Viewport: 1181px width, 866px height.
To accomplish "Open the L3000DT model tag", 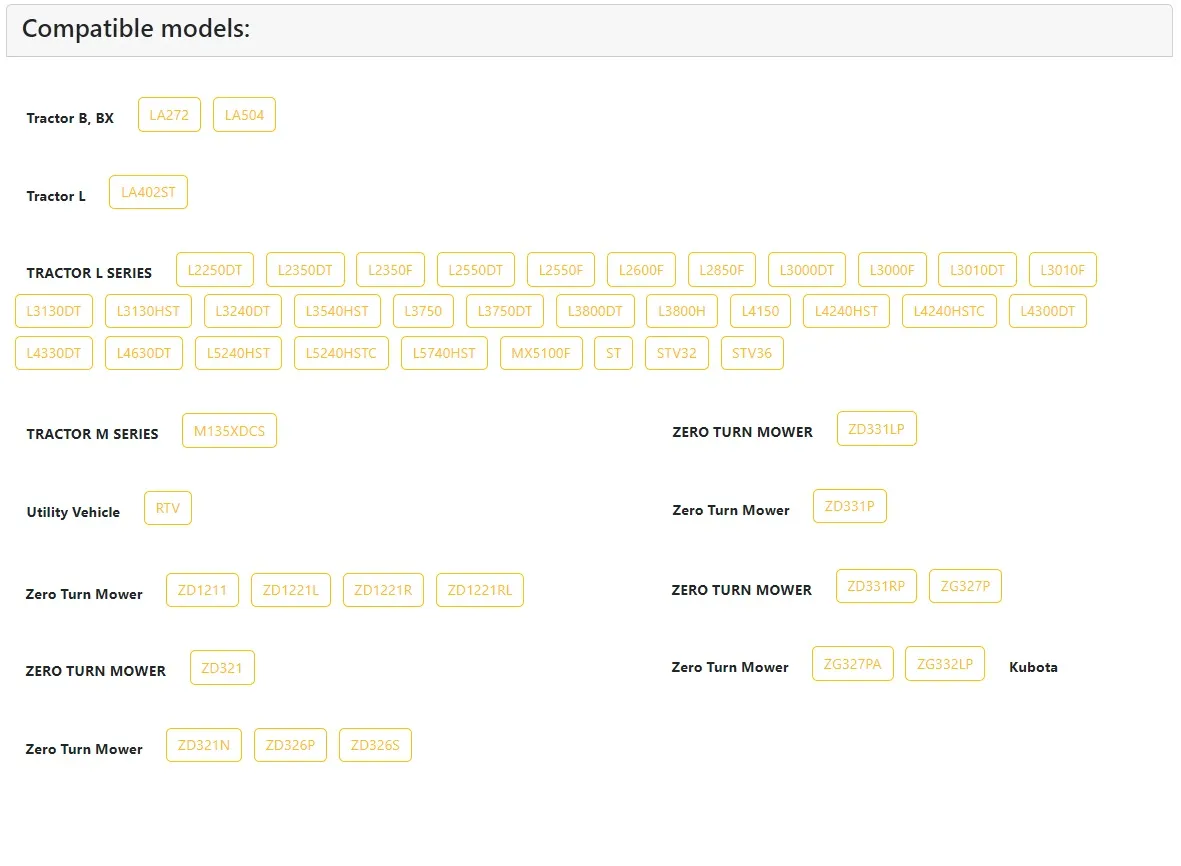I will [807, 270].
